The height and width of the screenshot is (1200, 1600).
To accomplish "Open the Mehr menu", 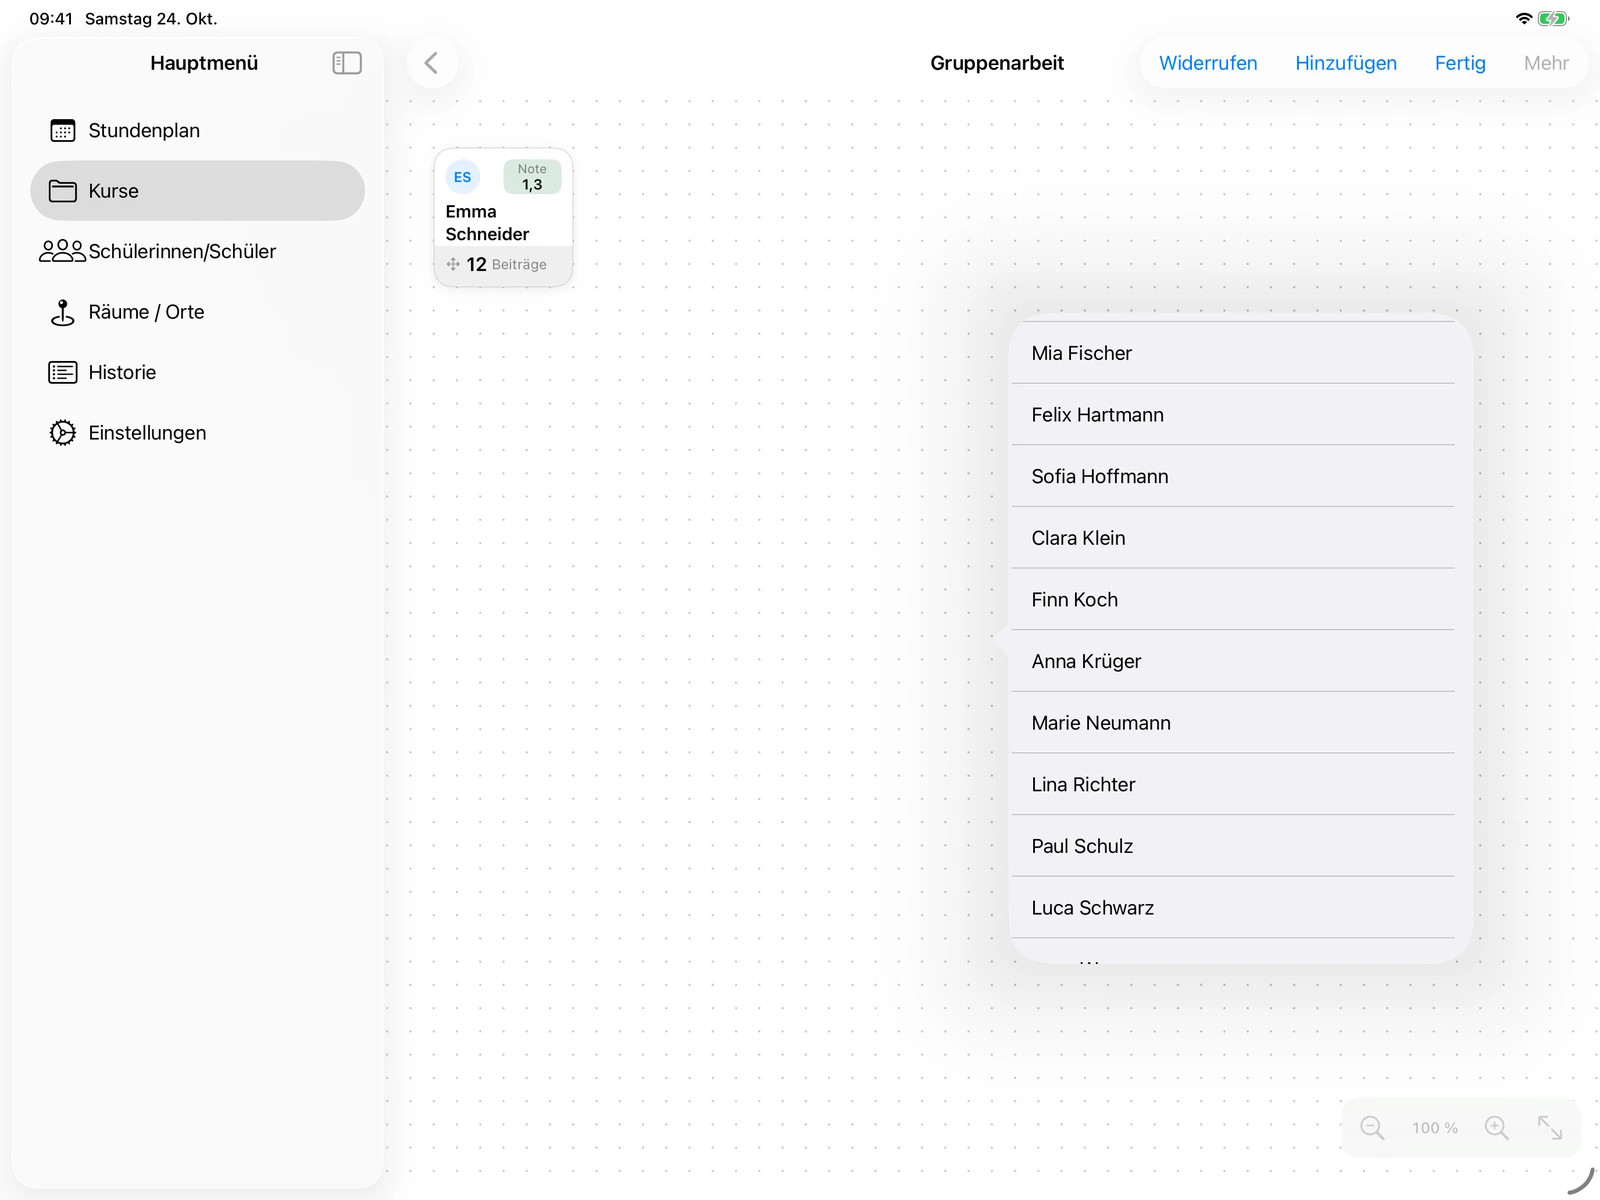I will pyautogui.click(x=1546, y=63).
